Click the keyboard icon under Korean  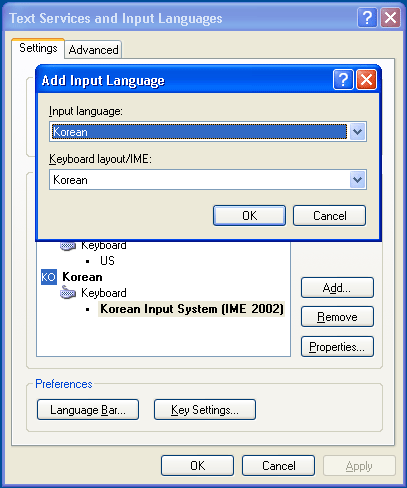pyautogui.click(x=68, y=293)
